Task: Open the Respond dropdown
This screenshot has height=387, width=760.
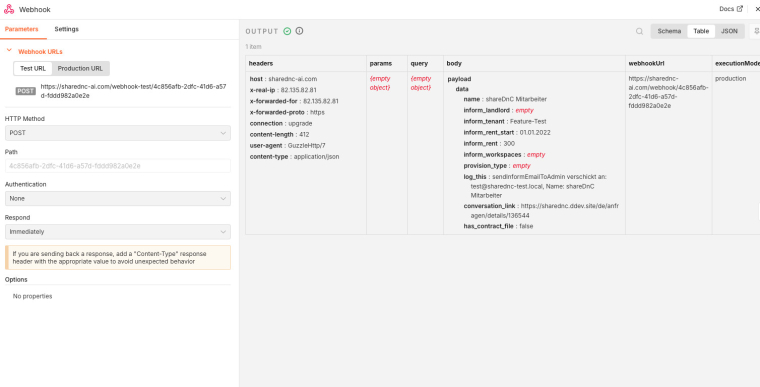Action: pyautogui.click(x=118, y=232)
